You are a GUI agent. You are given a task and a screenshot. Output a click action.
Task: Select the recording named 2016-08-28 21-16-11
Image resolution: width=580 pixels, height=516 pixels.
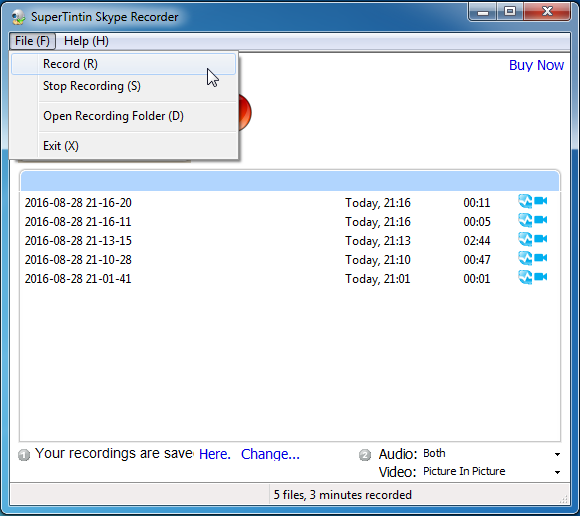click(x=78, y=222)
